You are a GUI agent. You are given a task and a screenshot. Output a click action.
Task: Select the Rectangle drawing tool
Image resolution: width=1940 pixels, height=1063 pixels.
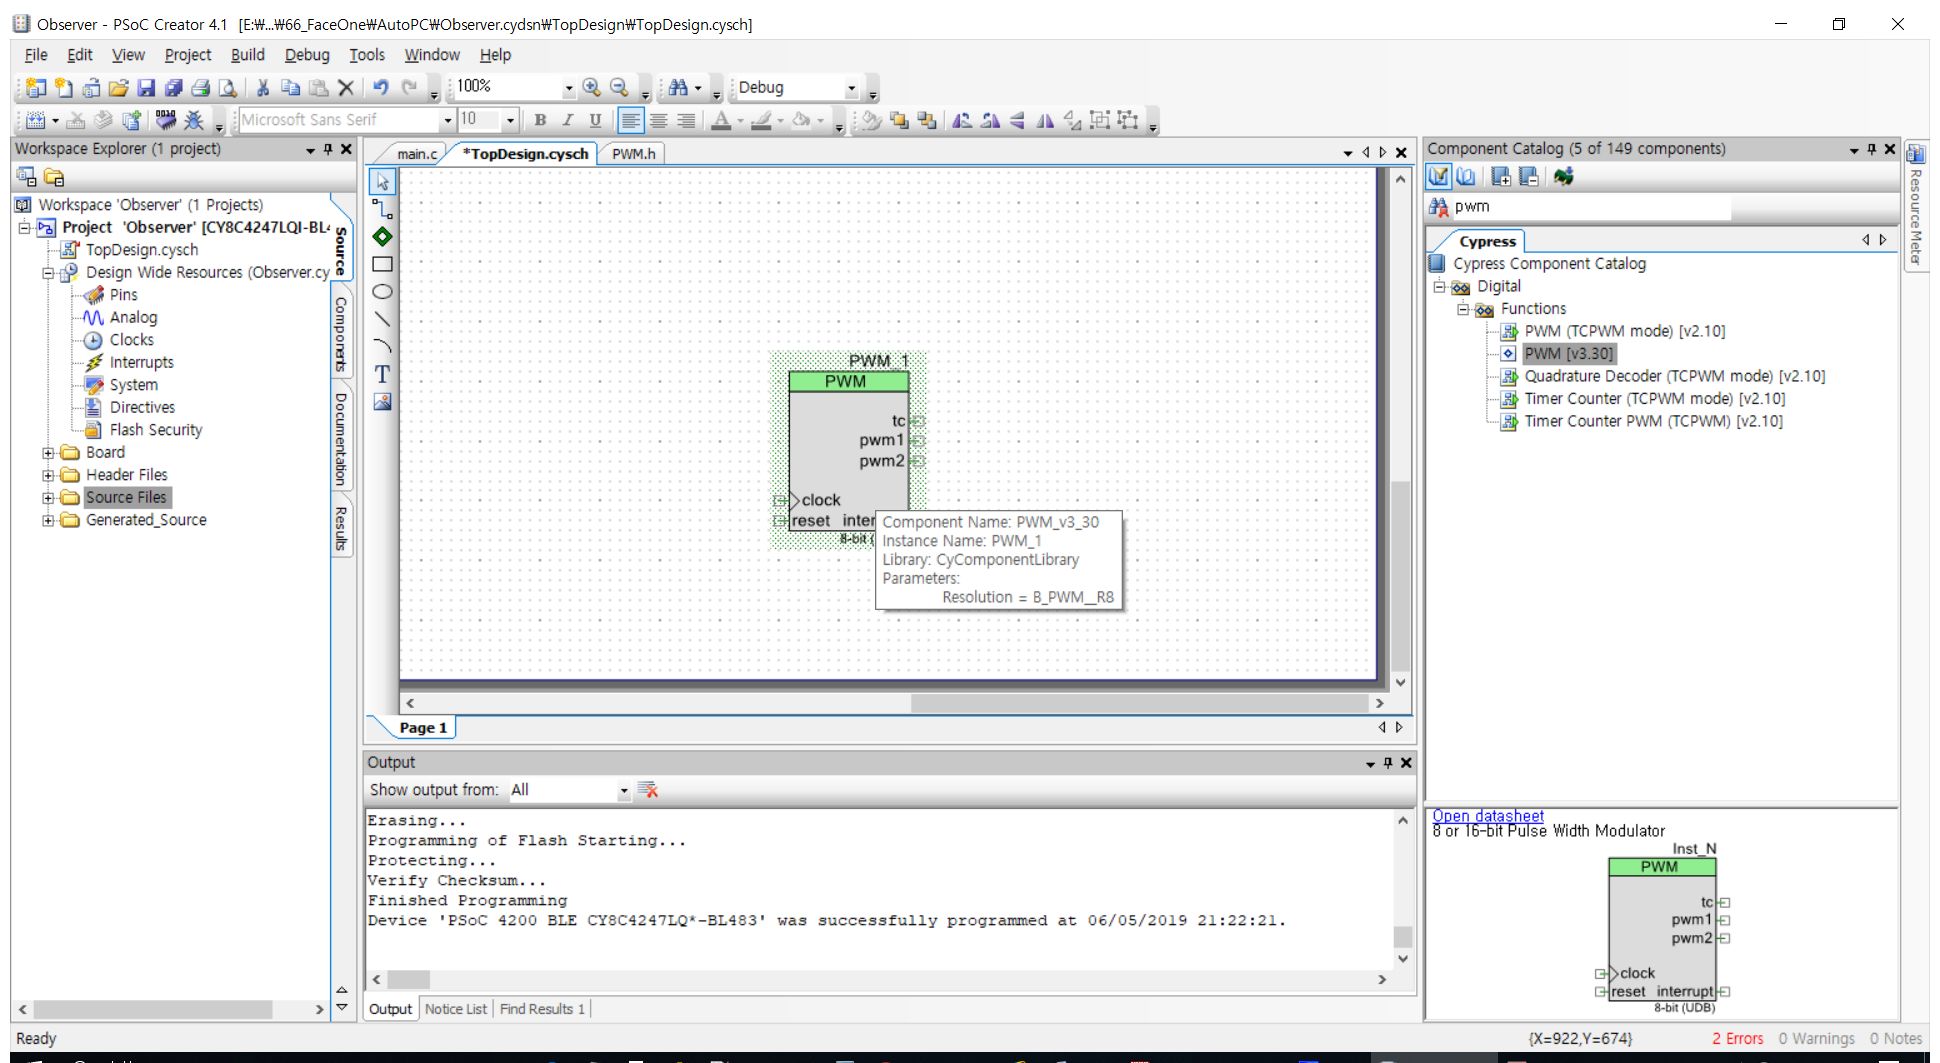pyautogui.click(x=382, y=264)
